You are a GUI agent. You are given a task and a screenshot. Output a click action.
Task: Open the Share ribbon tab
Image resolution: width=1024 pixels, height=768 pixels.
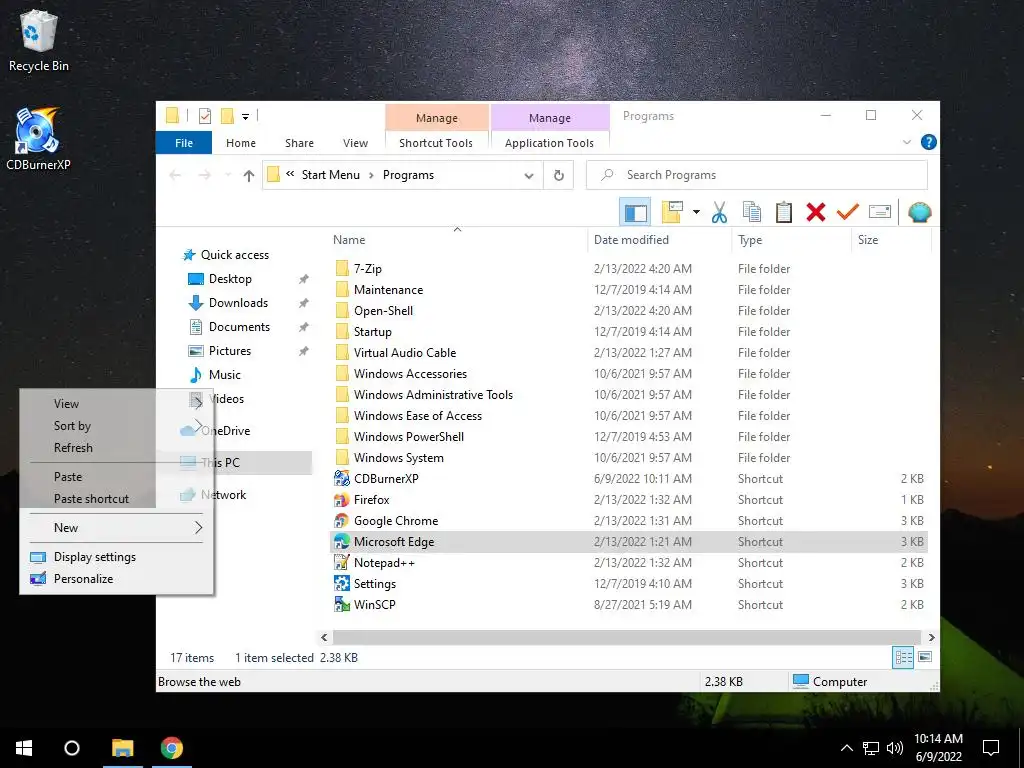299,142
